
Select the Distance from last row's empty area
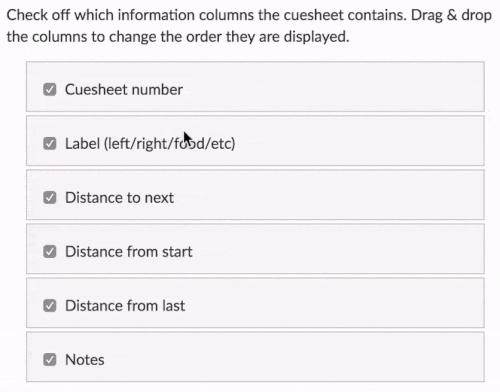click(333, 303)
